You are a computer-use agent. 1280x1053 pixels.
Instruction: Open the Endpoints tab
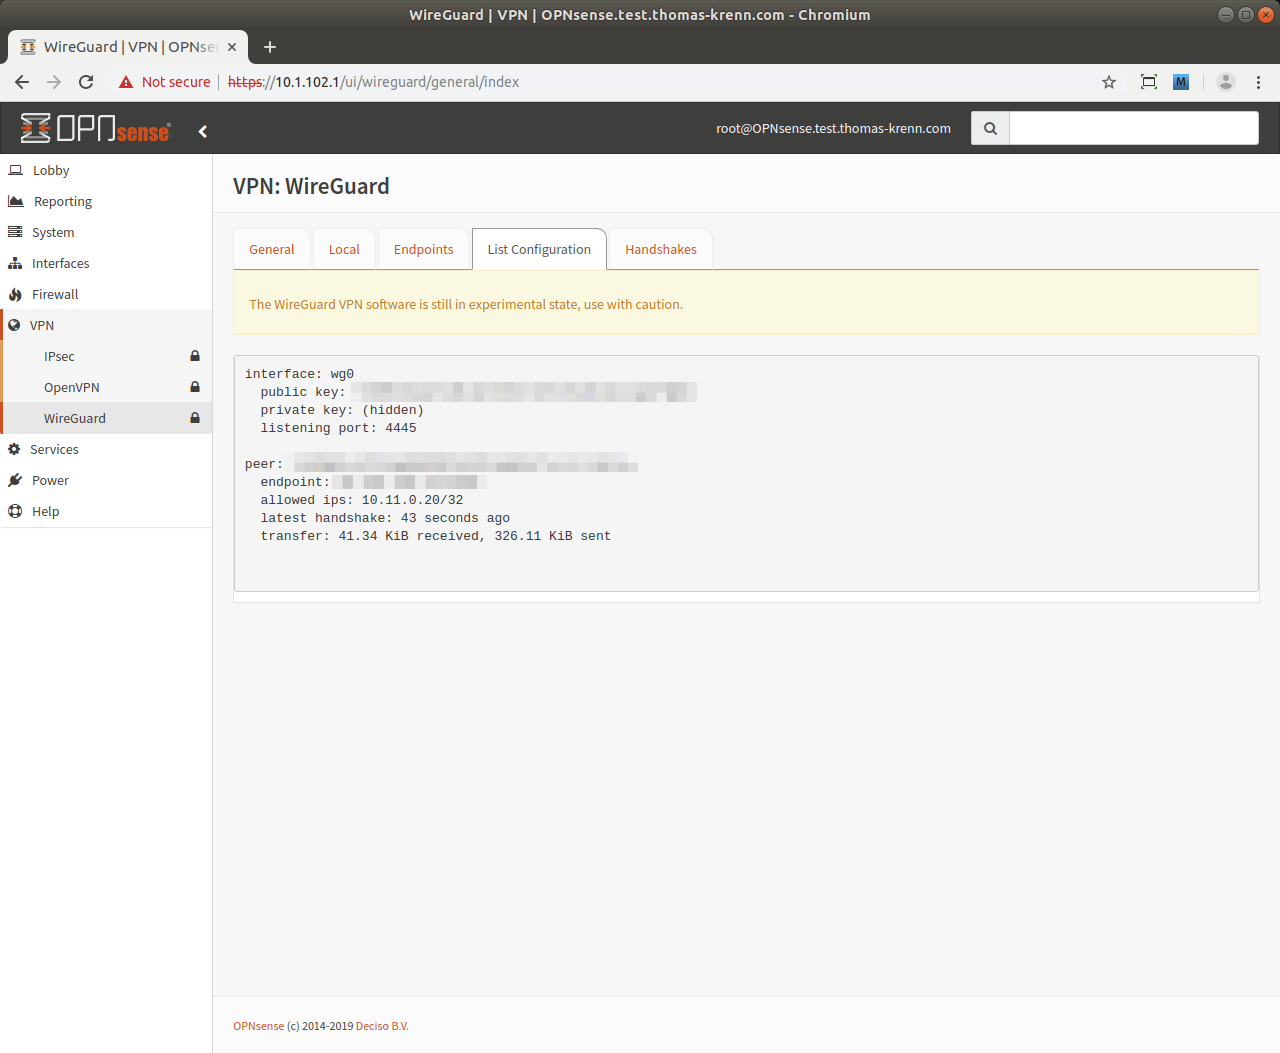click(423, 249)
